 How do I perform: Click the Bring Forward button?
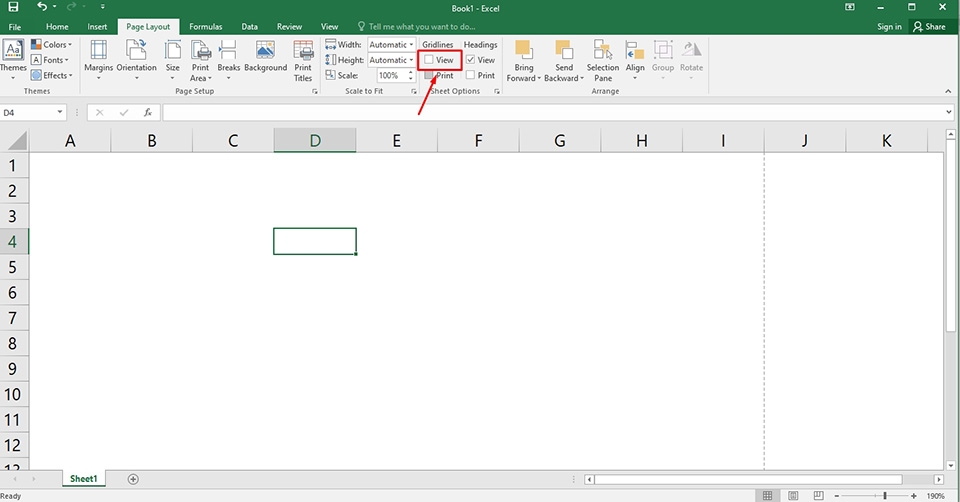(x=523, y=60)
